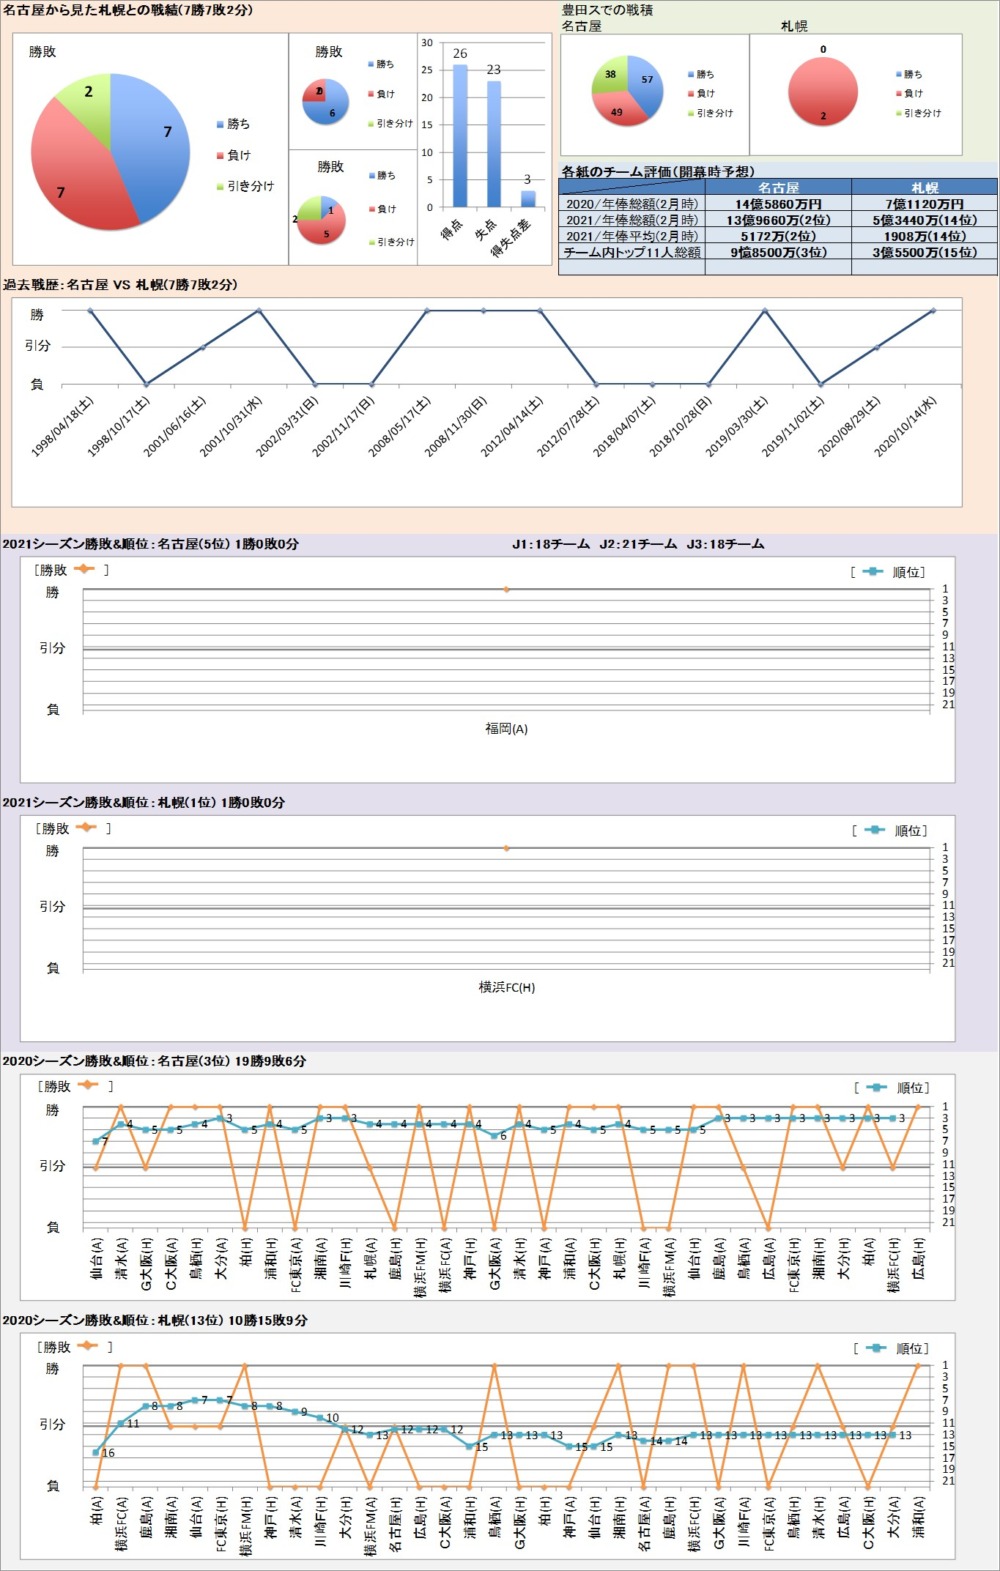Click date label 1998/04/18(土) on the history chart

coord(62,427)
